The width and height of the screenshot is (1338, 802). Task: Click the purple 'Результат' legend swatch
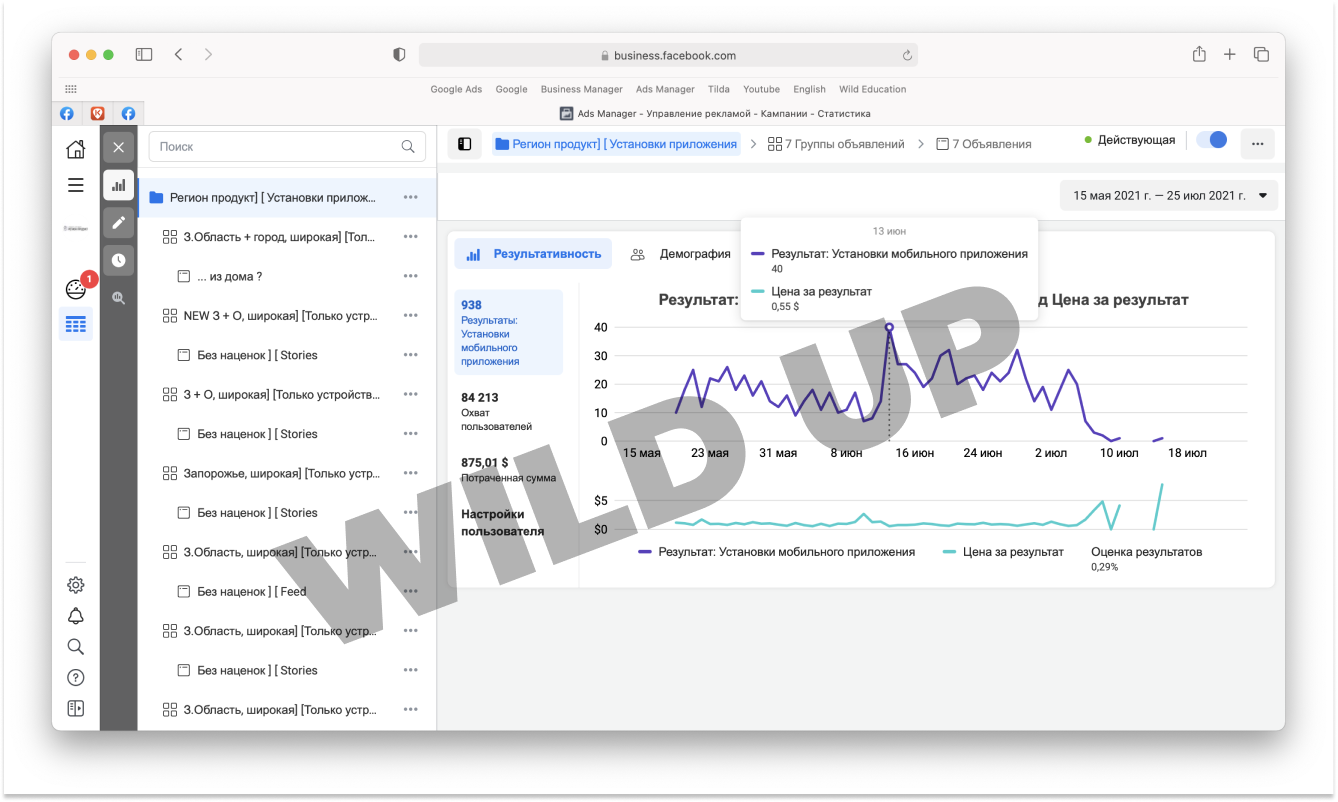645,552
